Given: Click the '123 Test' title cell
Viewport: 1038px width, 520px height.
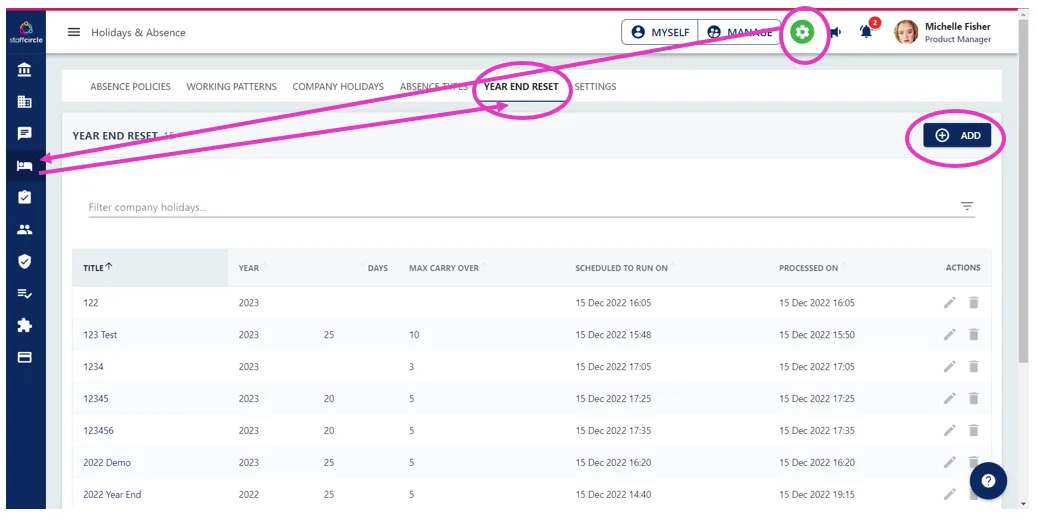Looking at the screenshot, I should 100,335.
